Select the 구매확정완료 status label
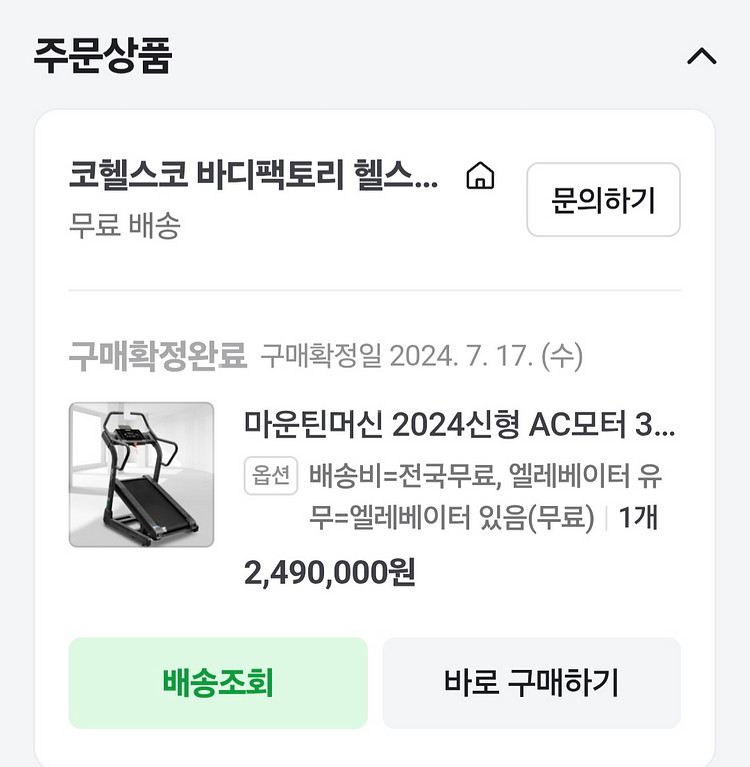 [157, 355]
